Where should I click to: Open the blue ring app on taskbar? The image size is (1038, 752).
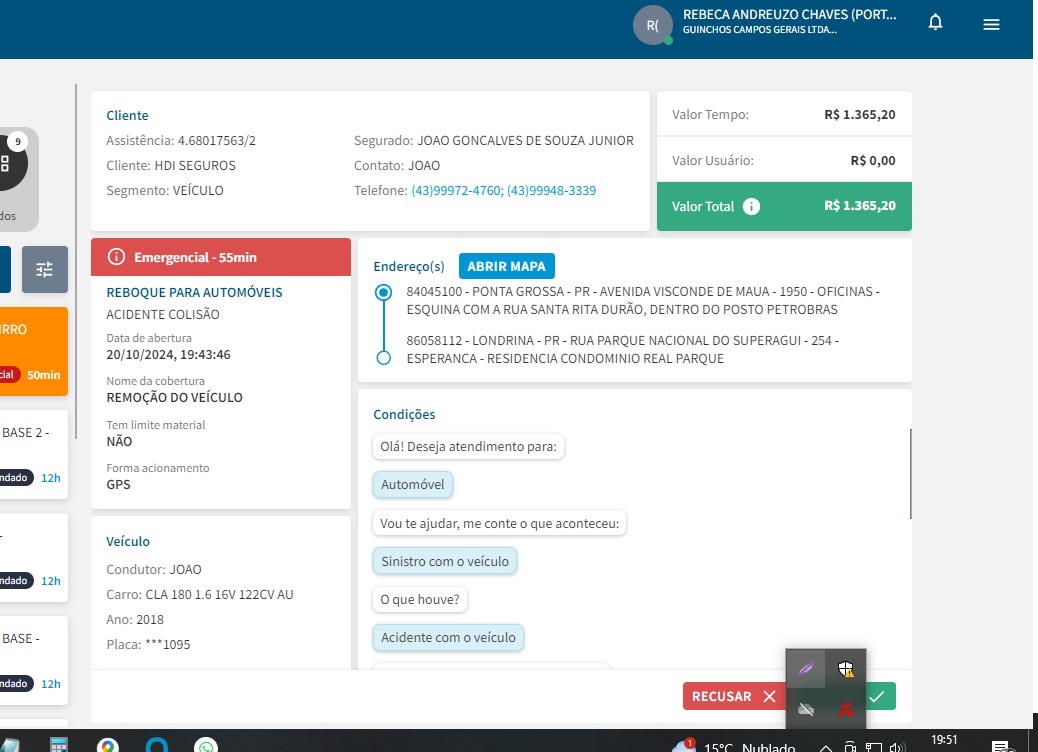157,745
